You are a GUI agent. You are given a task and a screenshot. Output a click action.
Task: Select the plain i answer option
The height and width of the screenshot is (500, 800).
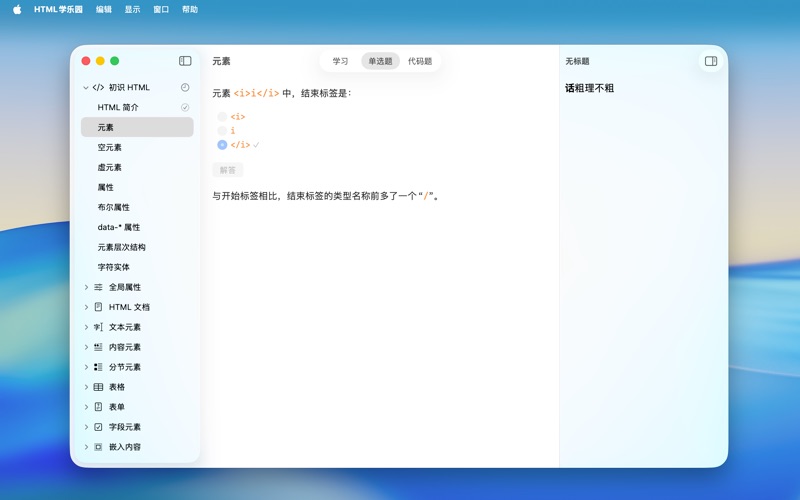coord(222,131)
